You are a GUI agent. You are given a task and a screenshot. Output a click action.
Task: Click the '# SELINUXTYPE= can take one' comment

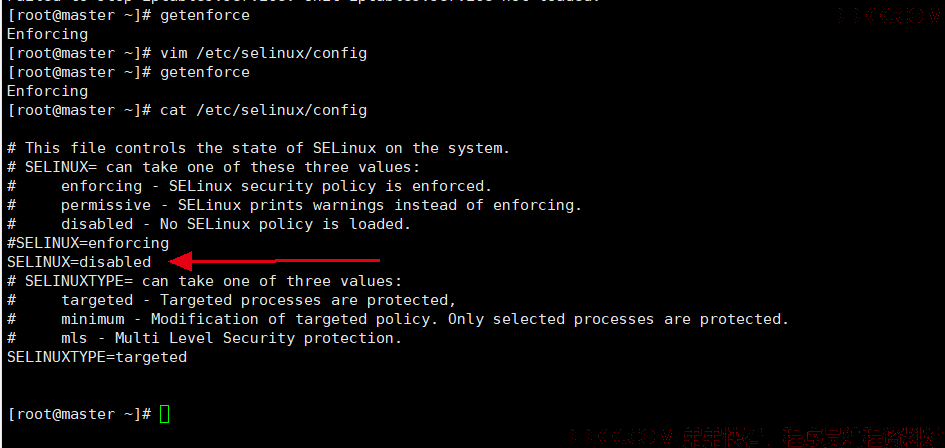click(x=204, y=281)
